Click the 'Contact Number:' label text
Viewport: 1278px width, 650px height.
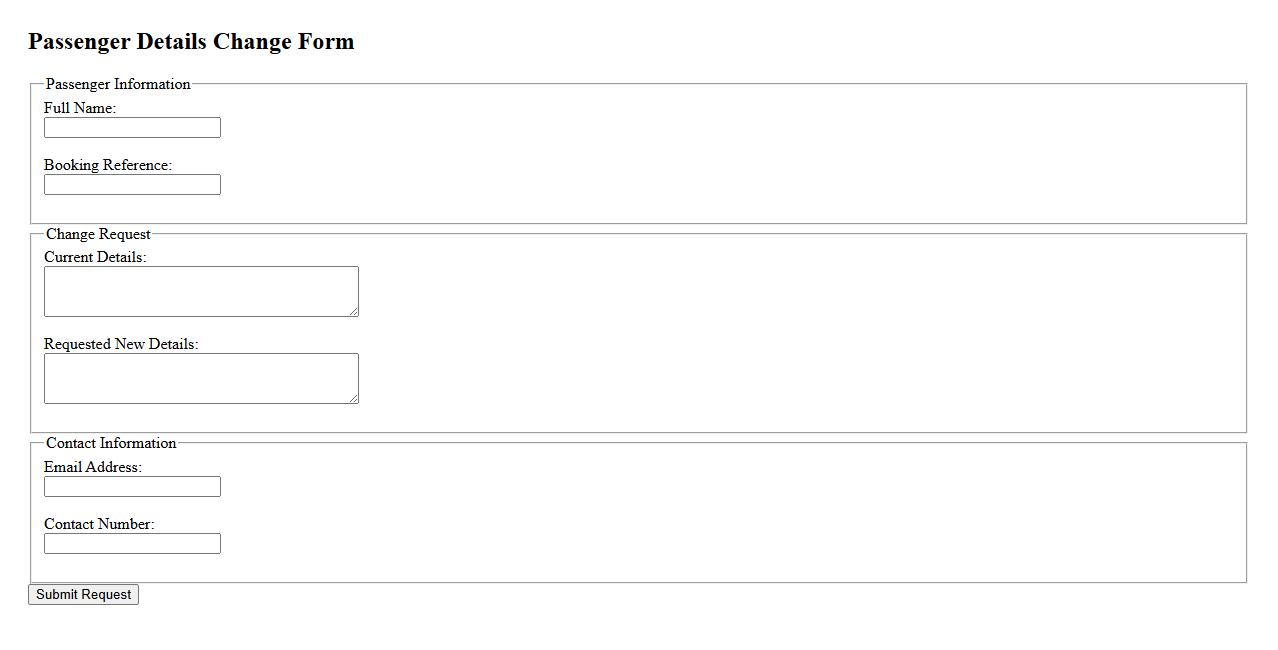pos(99,524)
